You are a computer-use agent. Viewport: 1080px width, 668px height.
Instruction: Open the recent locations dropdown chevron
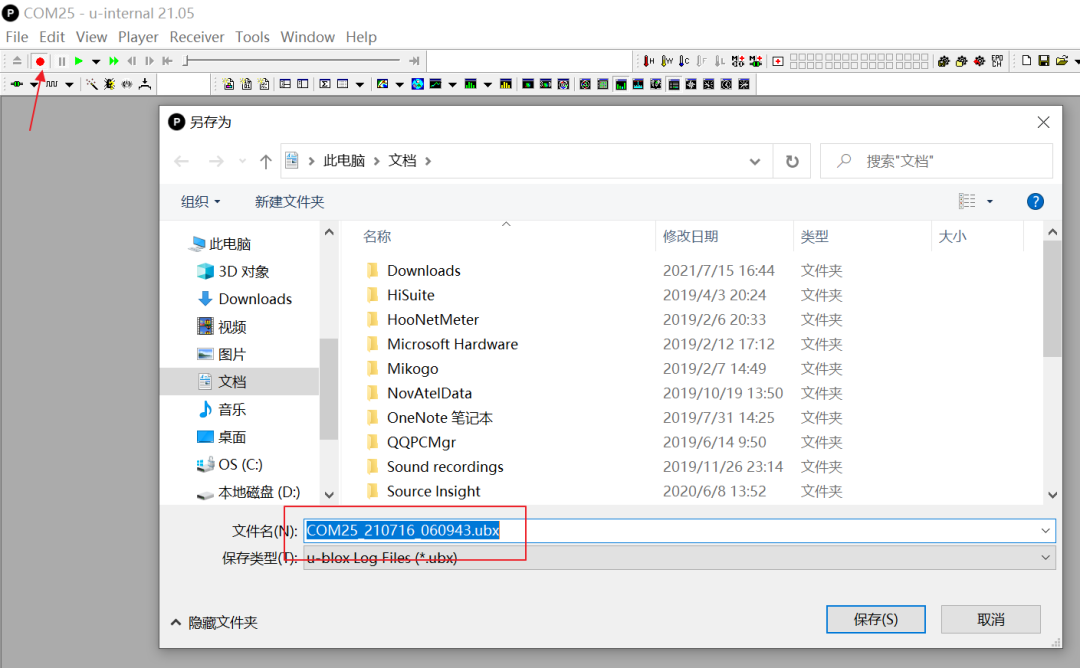242,161
